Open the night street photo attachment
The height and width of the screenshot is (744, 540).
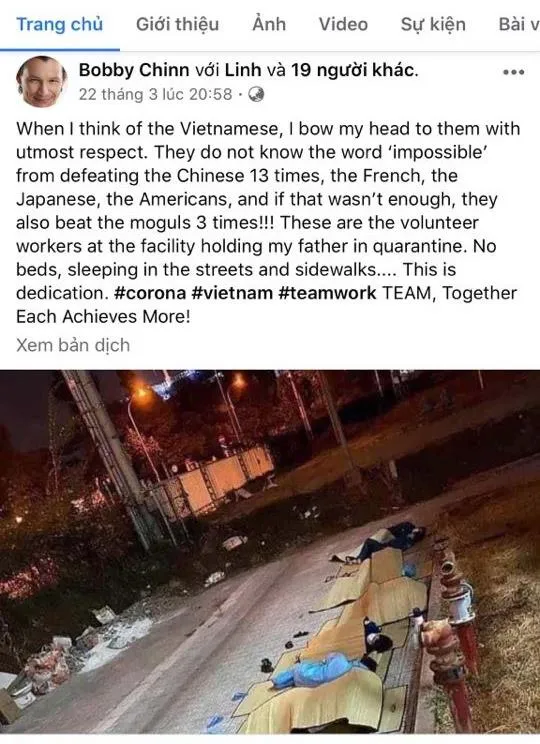270,551
